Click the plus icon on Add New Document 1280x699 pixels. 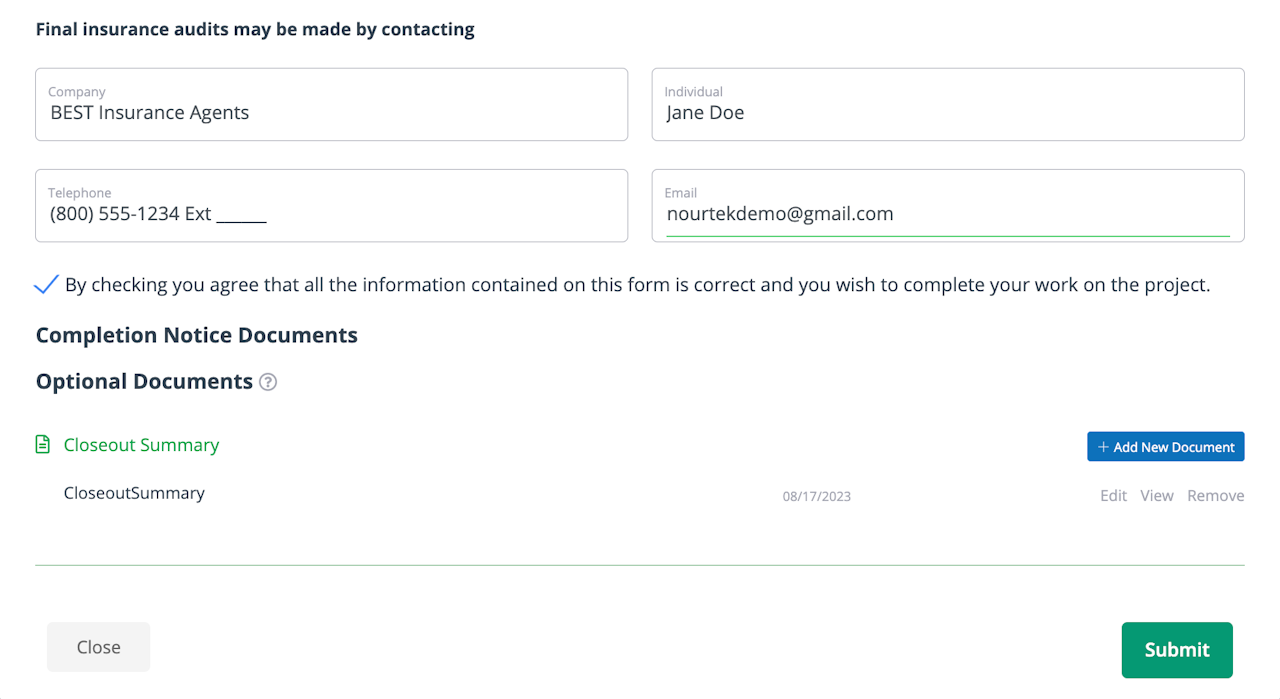click(1103, 447)
